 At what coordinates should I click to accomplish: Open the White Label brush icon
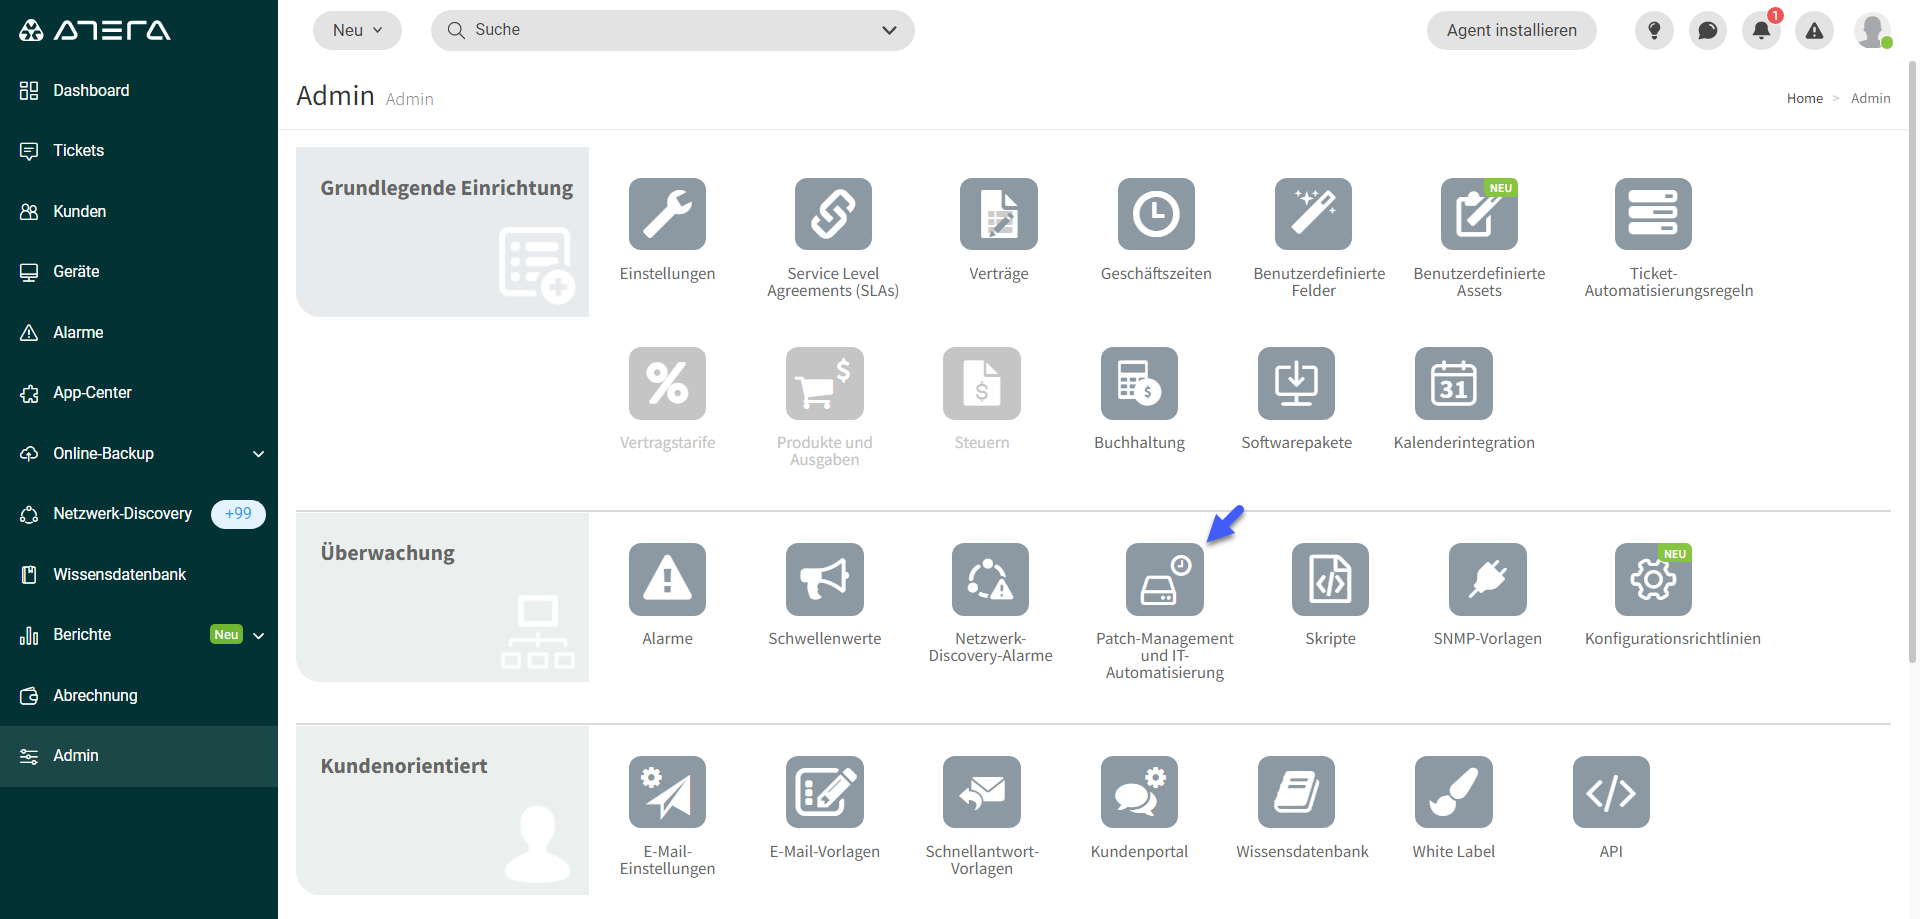click(1454, 792)
